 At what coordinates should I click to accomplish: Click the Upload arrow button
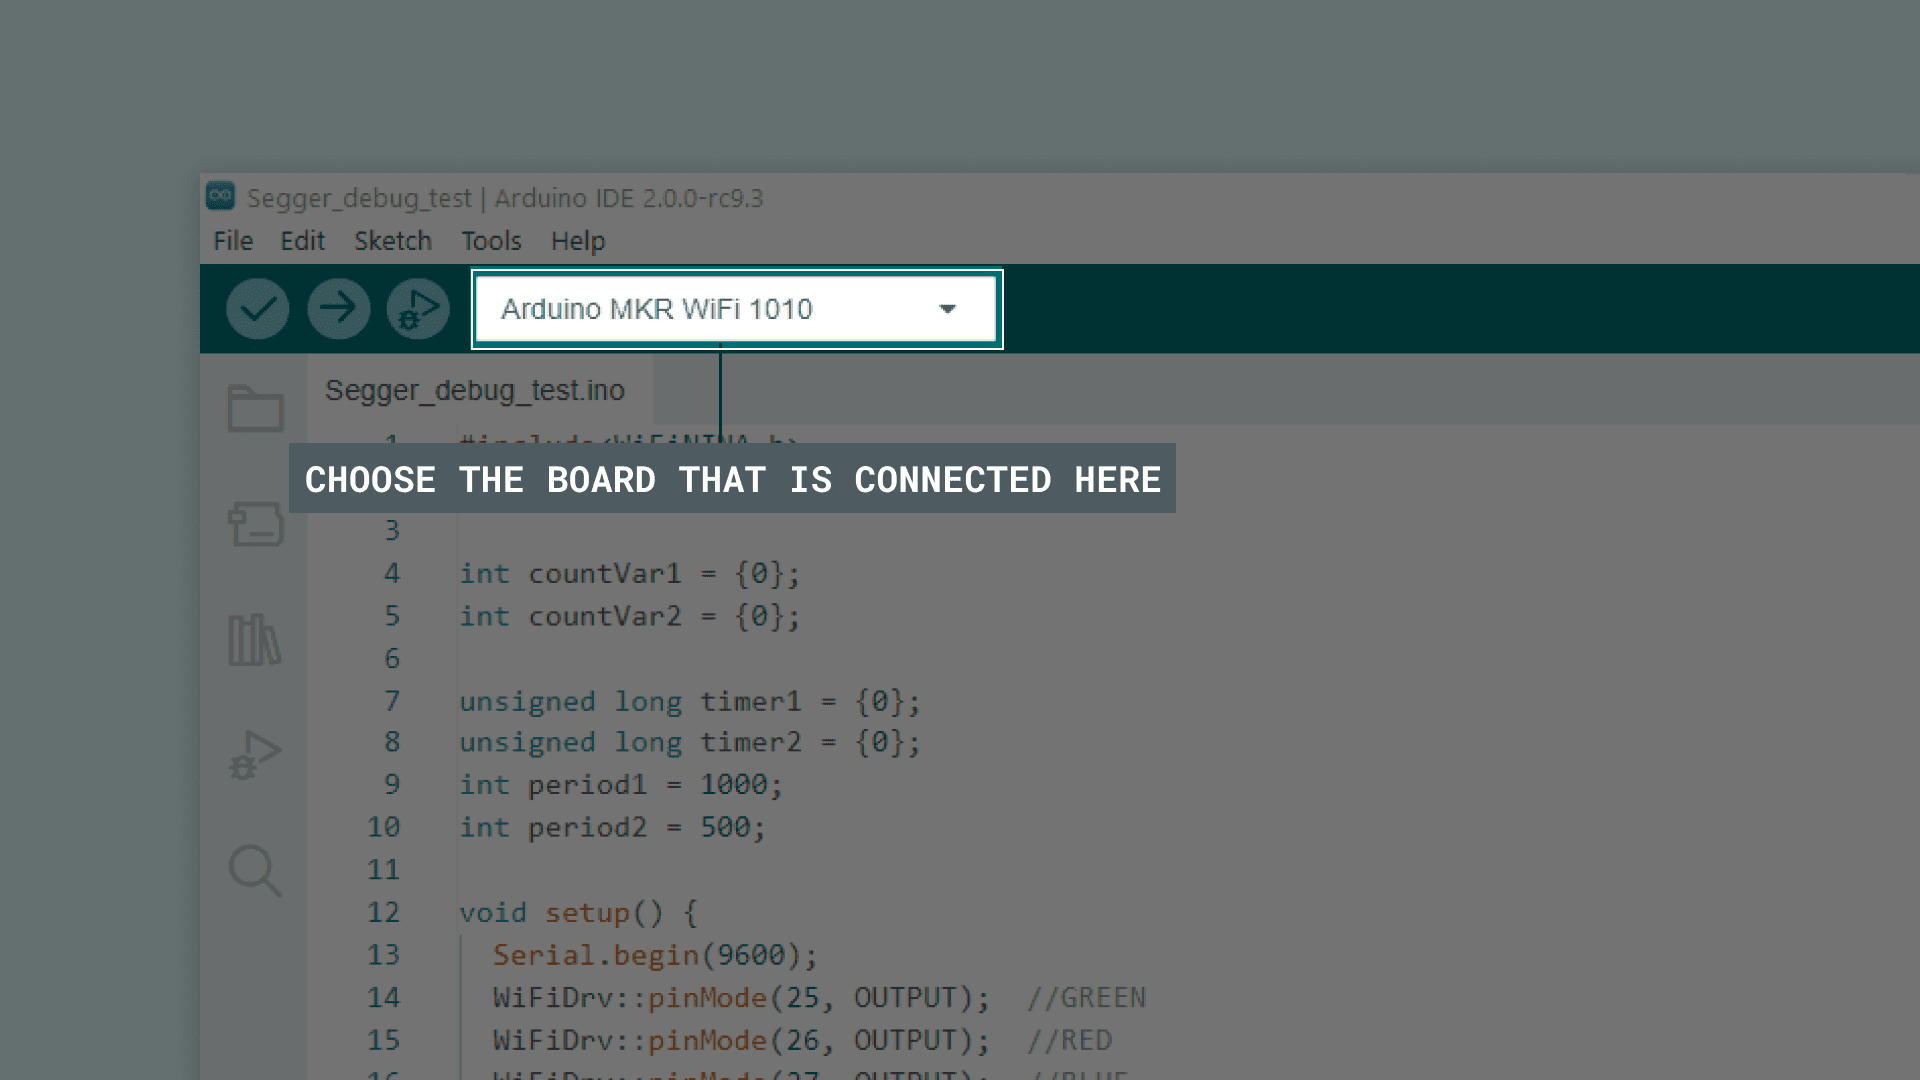click(338, 309)
